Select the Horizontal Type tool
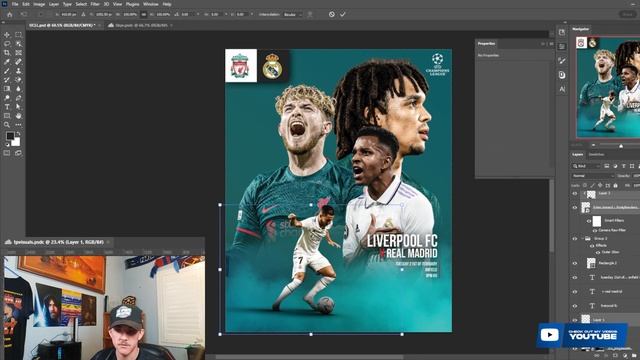The height and width of the screenshot is (360, 640). pyautogui.click(x=7, y=107)
